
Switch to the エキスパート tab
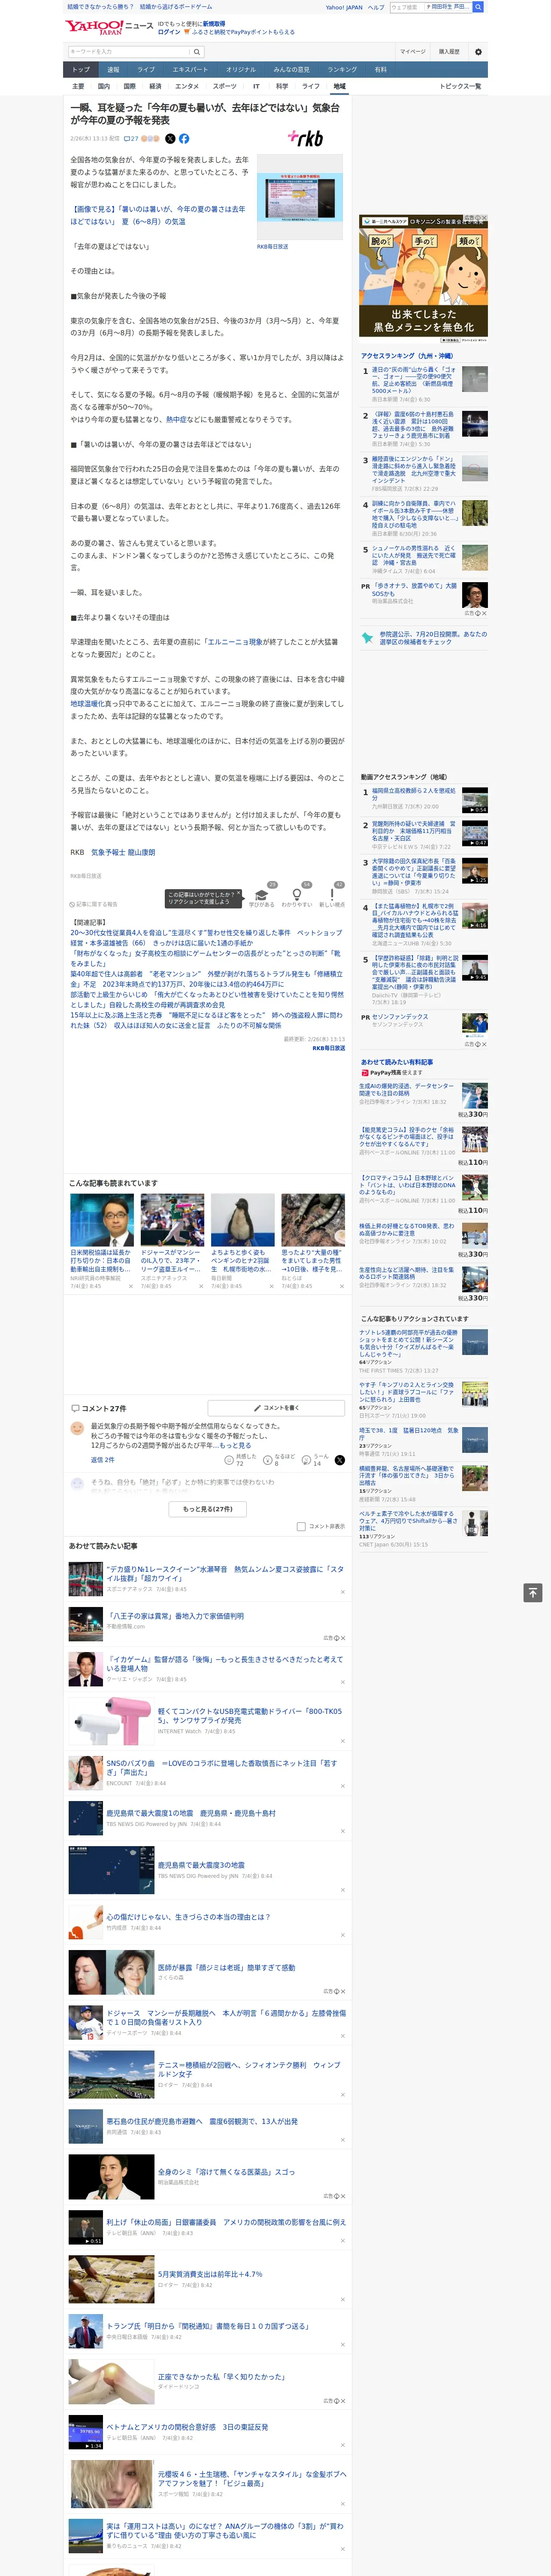(190, 70)
